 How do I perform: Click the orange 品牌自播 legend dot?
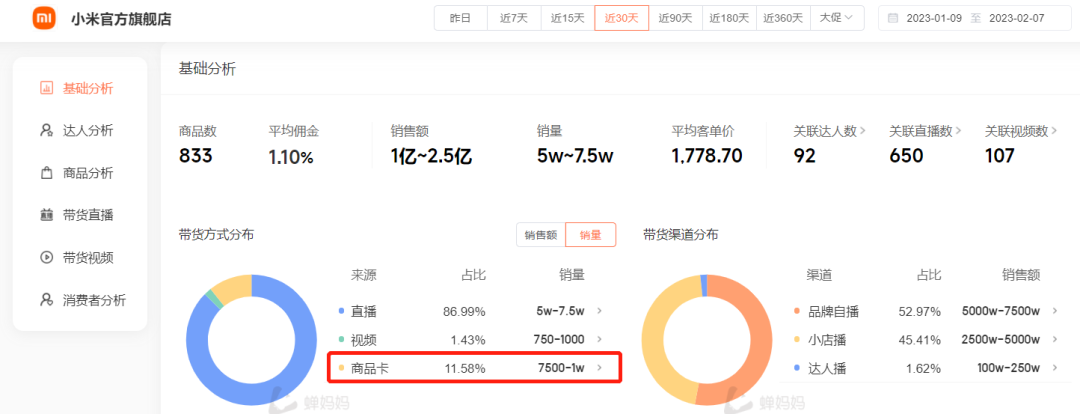click(797, 311)
